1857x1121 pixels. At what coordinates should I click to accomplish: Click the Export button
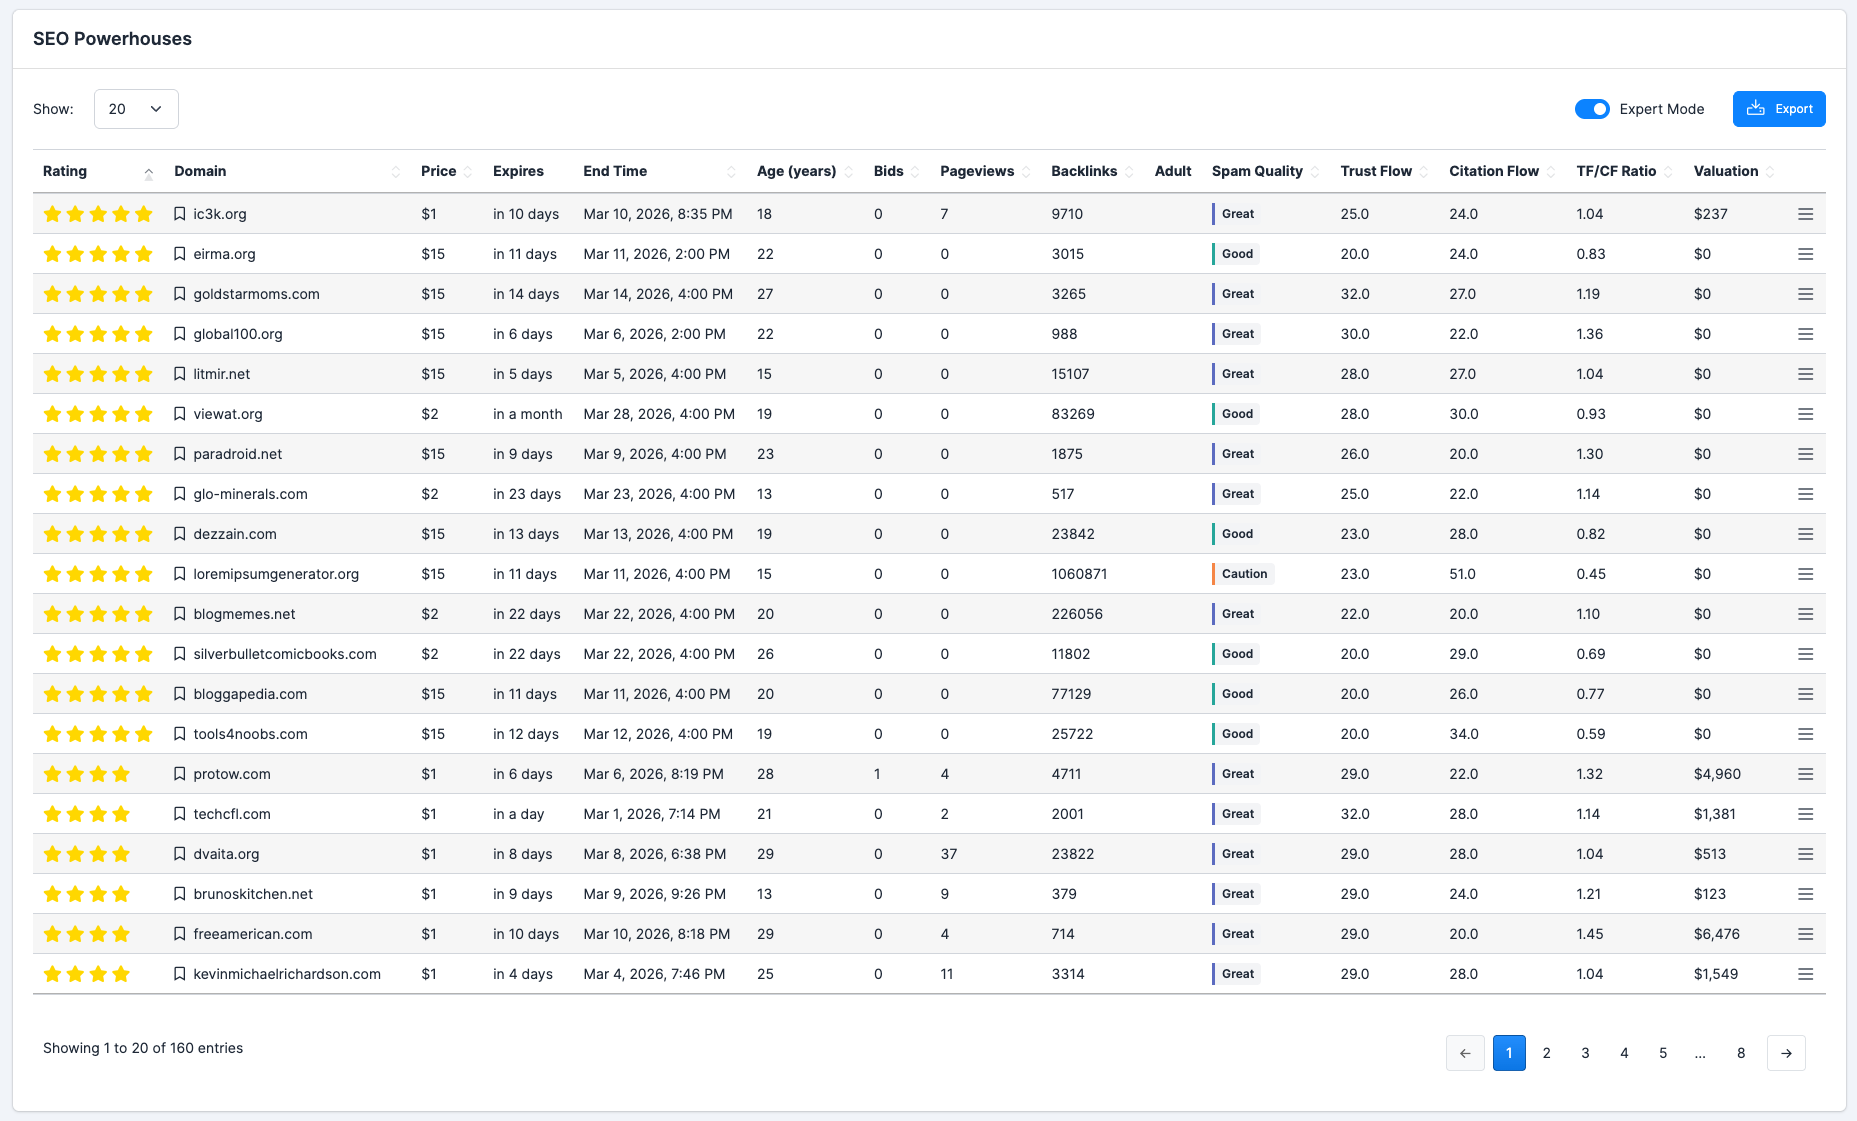pos(1779,108)
